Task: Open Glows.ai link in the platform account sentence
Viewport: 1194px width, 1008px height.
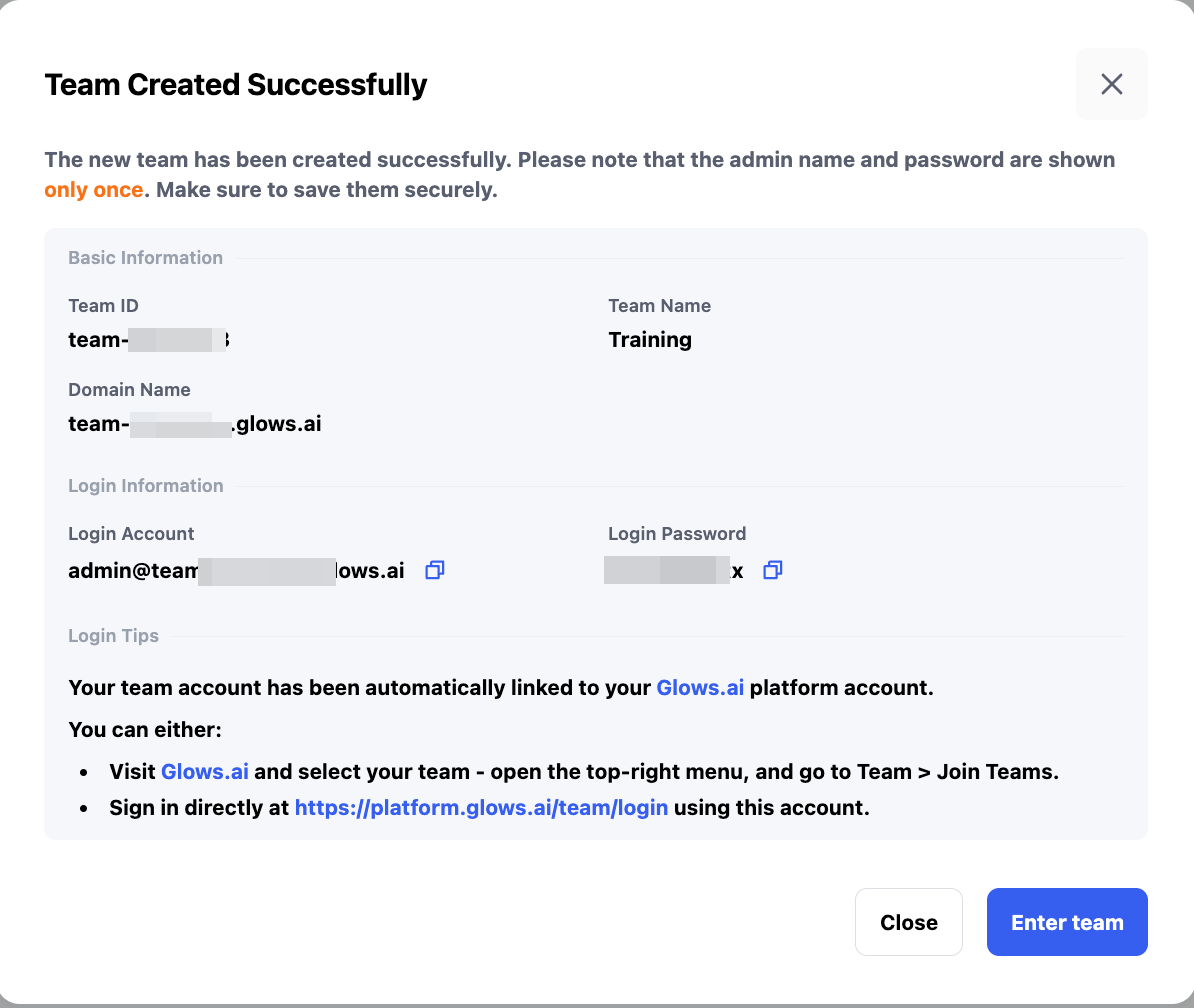Action: (x=699, y=688)
